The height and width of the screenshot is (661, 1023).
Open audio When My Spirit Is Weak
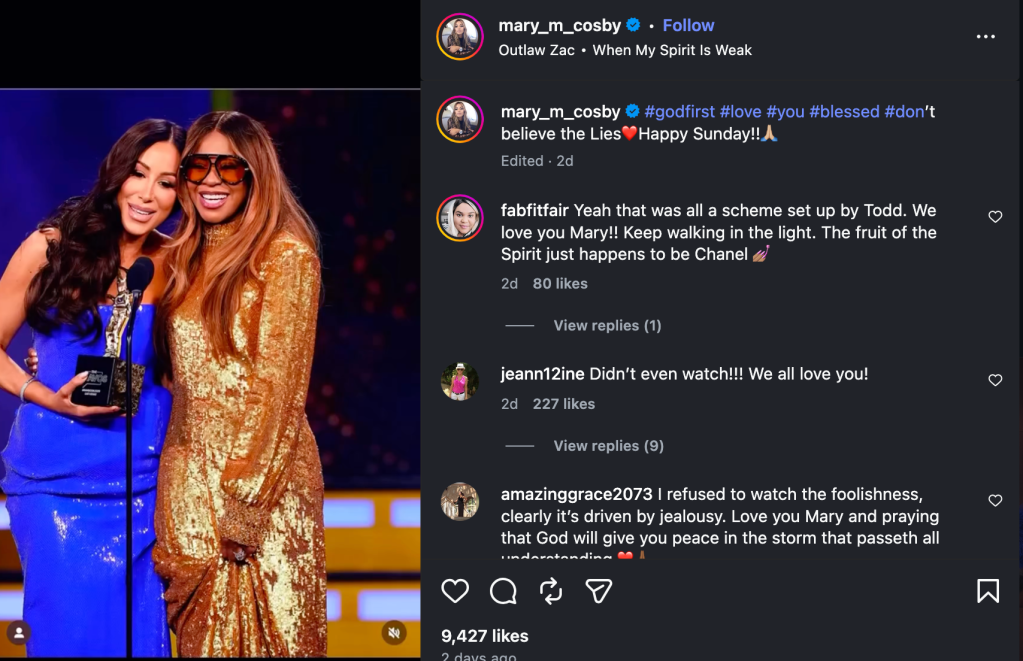[x=672, y=50]
